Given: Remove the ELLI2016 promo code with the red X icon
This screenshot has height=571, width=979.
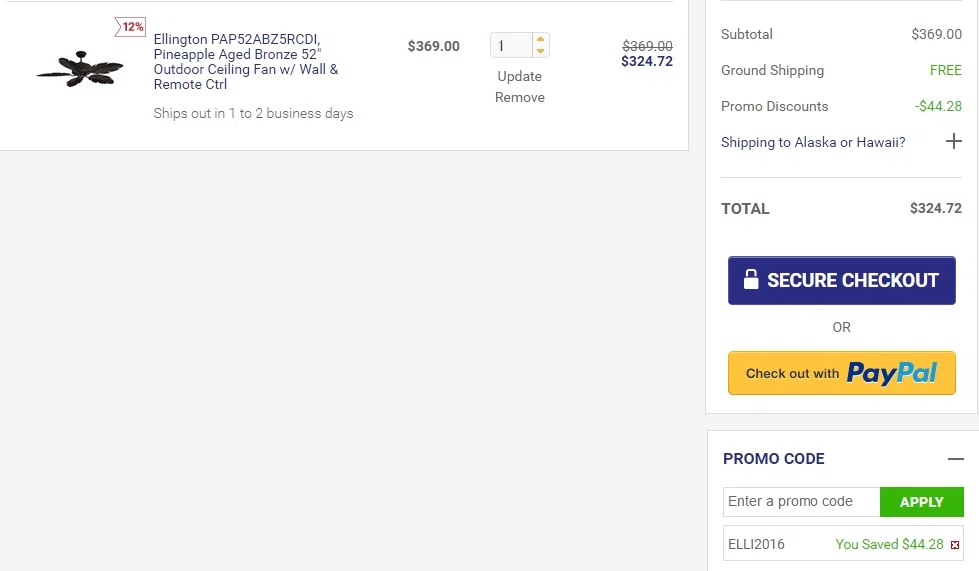Looking at the screenshot, I should point(955,545).
